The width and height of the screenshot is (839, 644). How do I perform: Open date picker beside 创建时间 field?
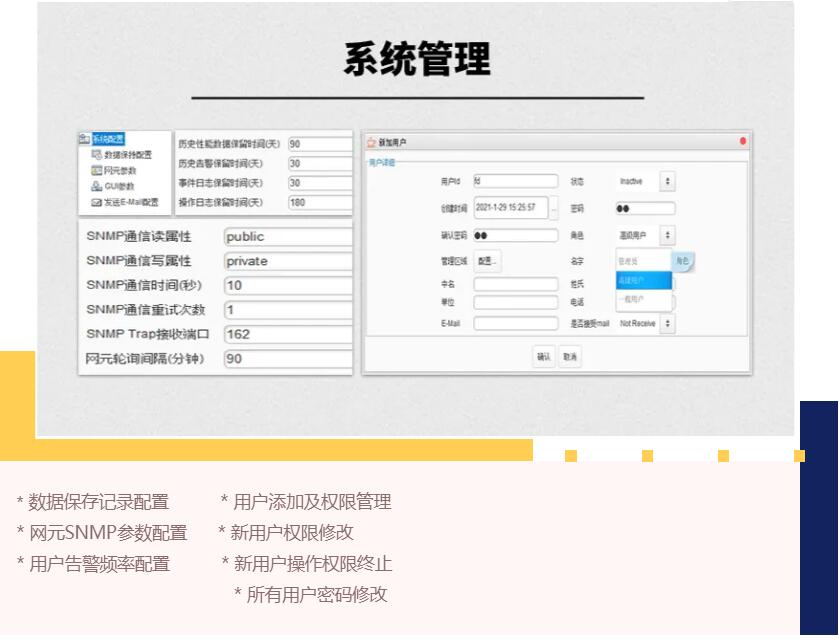554,209
